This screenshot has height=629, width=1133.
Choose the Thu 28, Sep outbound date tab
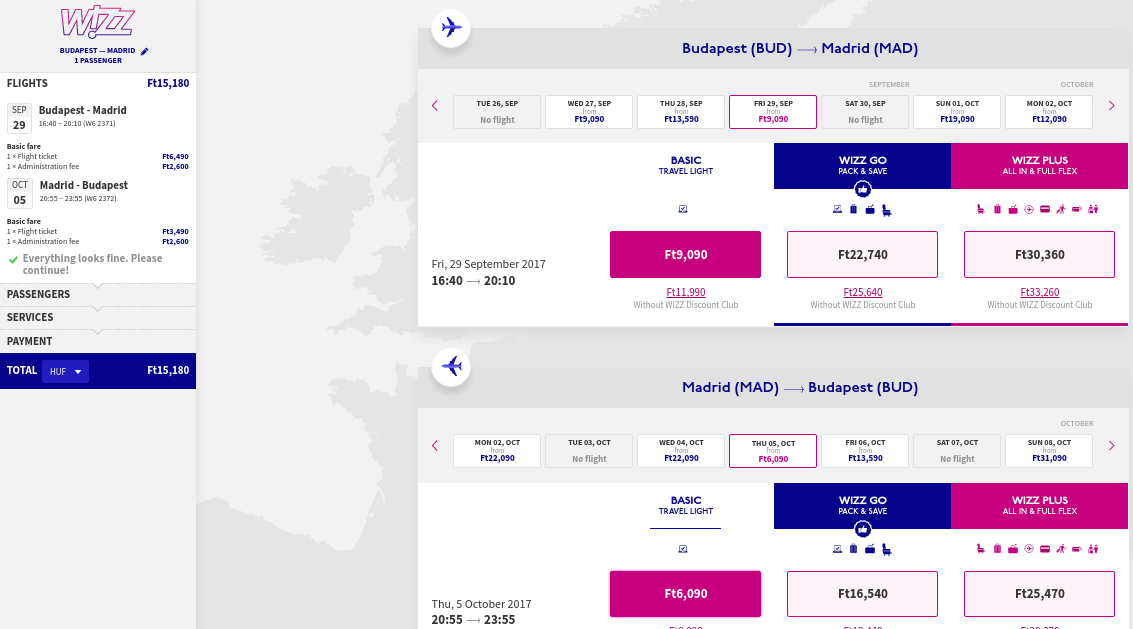(681, 112)
